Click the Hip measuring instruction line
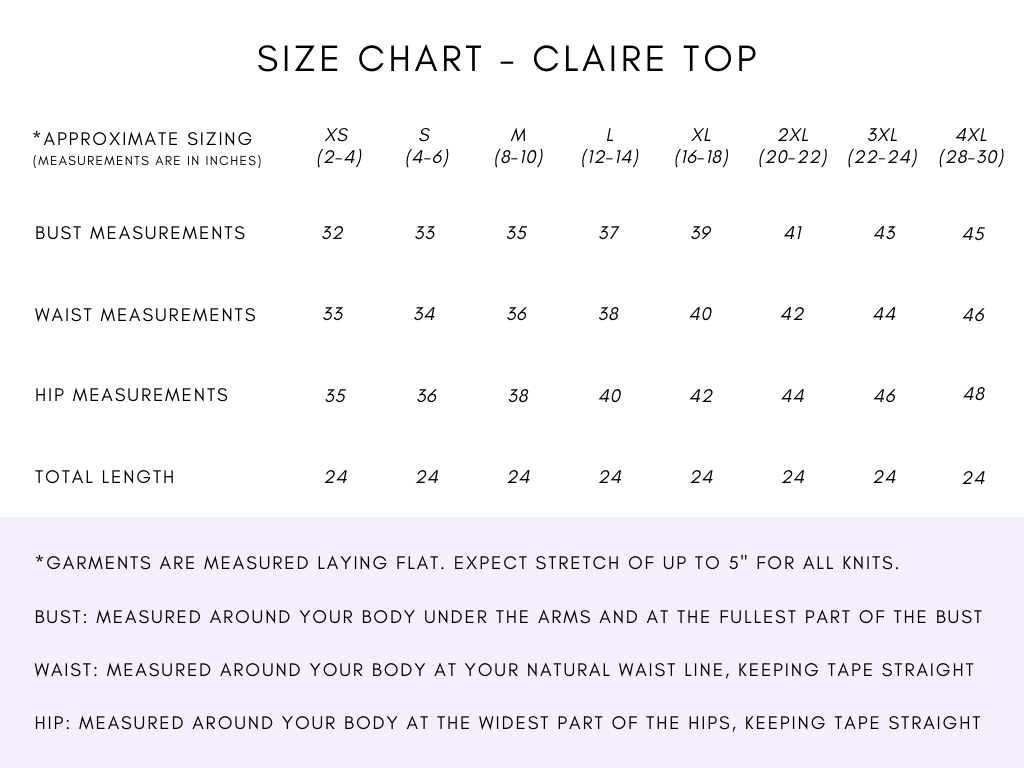Viewport: 1024px width, 768px height. click(x=508, y=722)
